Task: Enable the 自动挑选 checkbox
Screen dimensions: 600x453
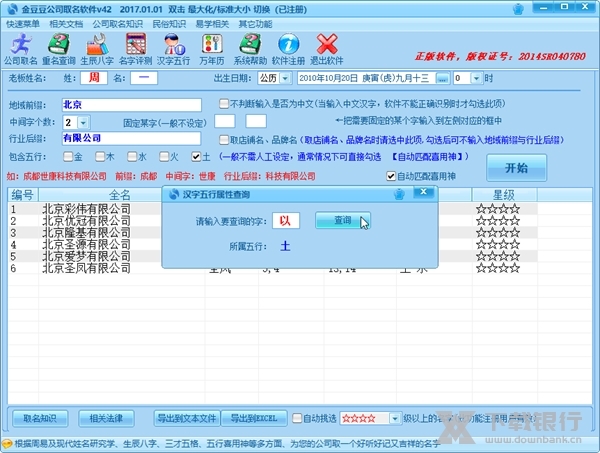Action: (297, 418)
